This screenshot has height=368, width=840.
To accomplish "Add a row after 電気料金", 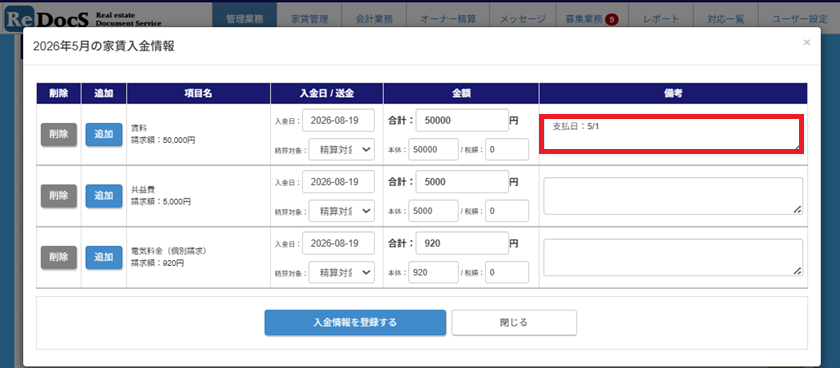I will tap(104, 257).
